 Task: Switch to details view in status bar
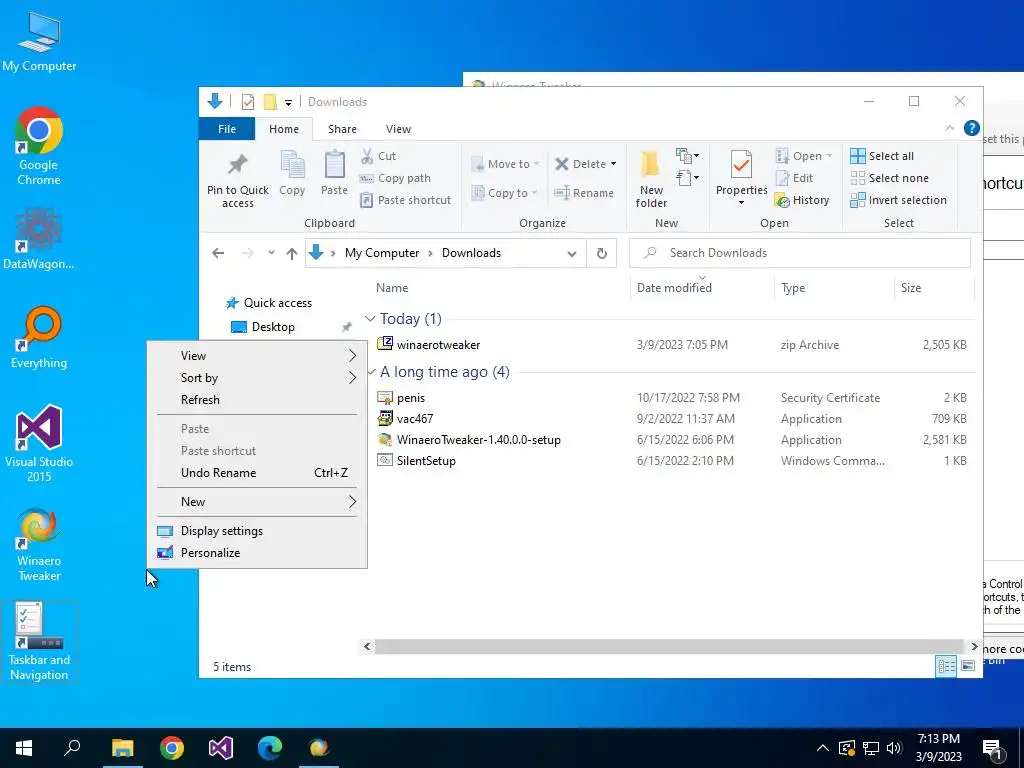pos(946,666)
